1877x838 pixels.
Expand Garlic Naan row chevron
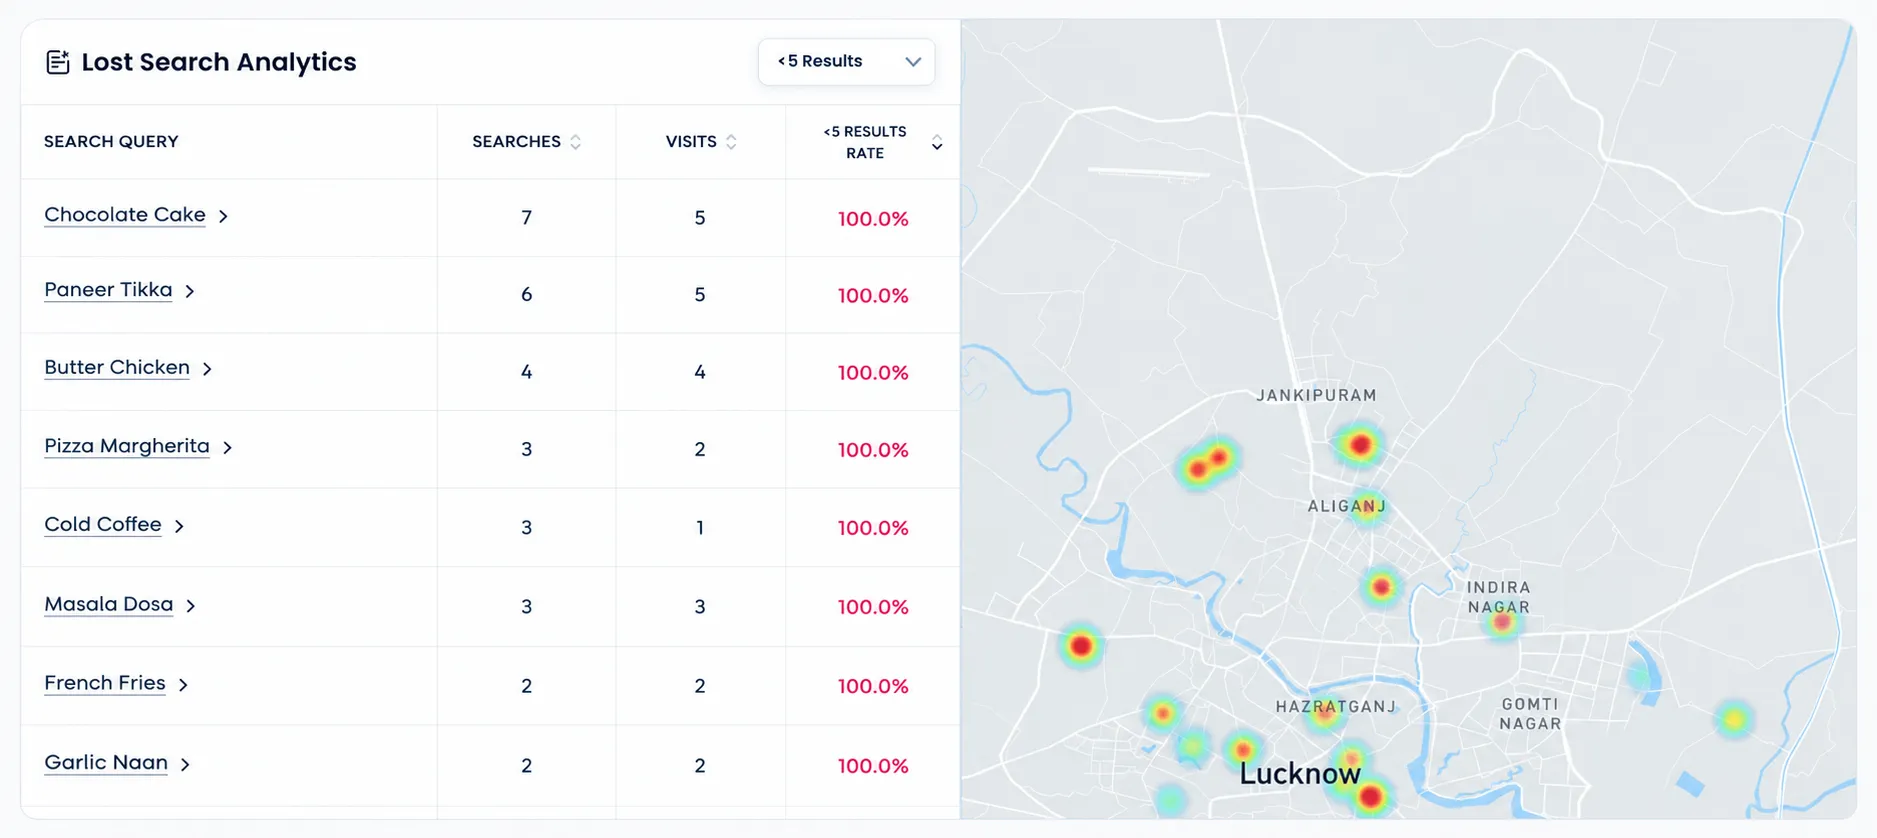[185, 764]
